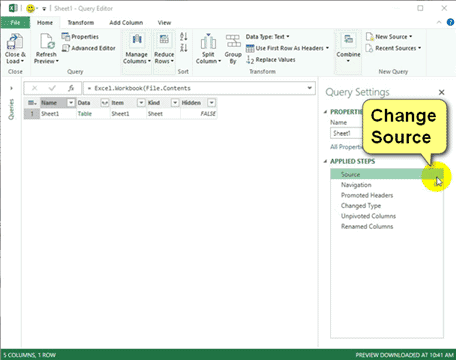456x360 pixels.
Task: Click the Sheet cell in Kind column
Action: [x=163, y=114]
